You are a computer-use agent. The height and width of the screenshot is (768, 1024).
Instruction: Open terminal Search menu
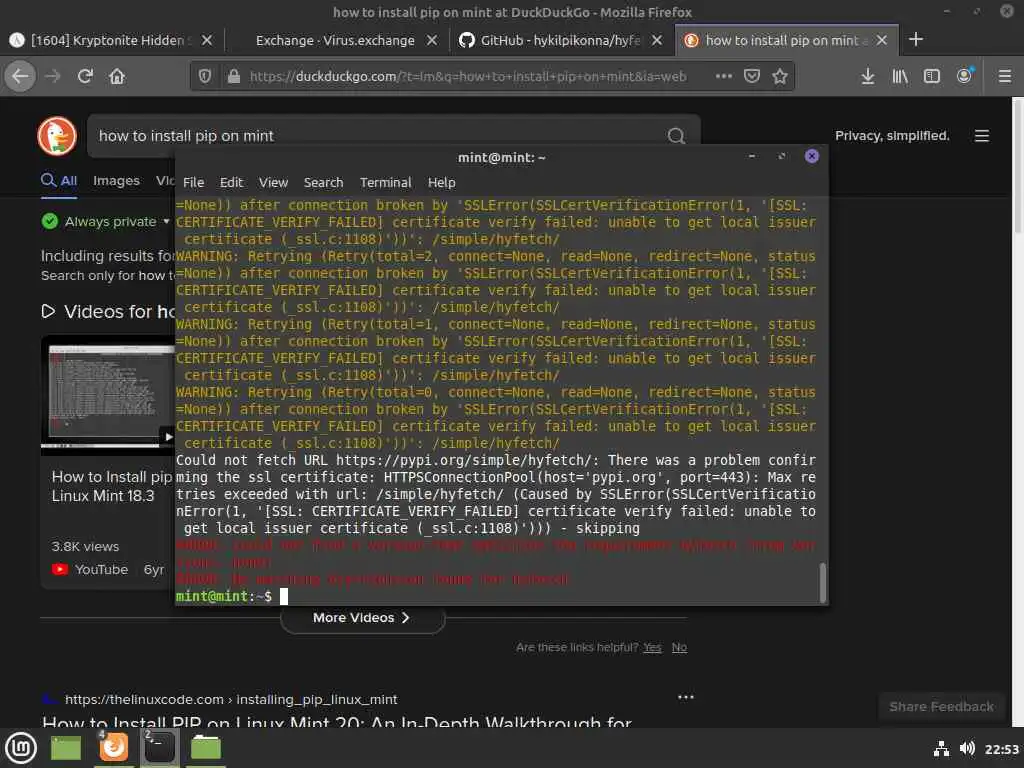coord(323,183)
